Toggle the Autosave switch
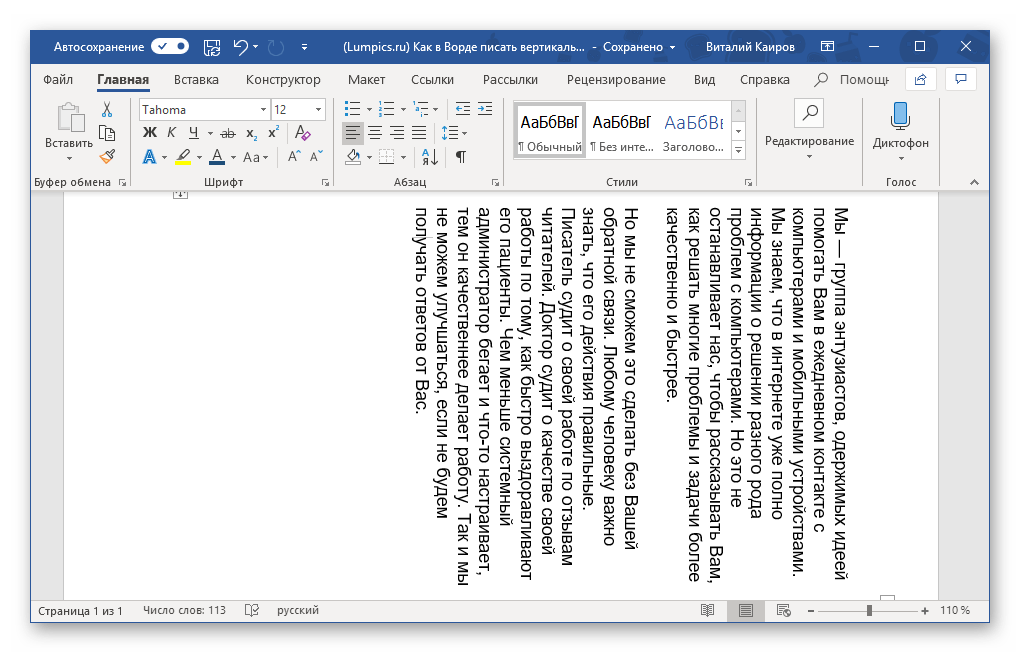 tap(169, 46)
